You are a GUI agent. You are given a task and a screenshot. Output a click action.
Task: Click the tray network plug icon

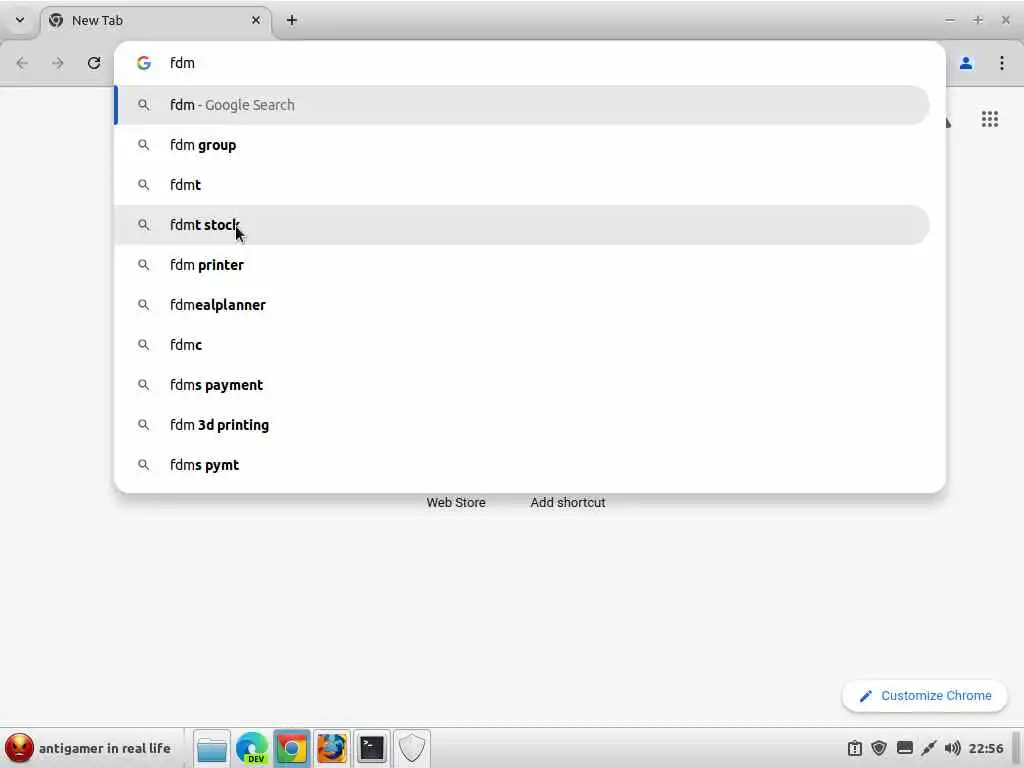click(929, 748)
